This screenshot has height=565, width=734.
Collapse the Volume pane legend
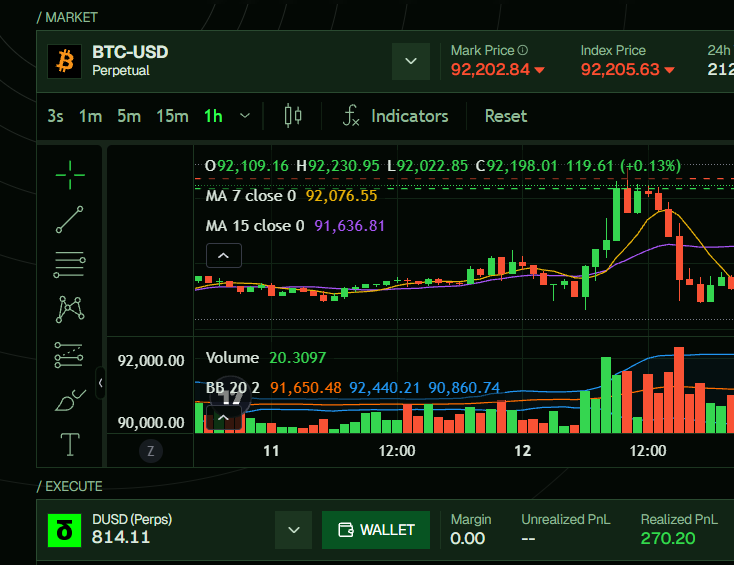point(224,418)
